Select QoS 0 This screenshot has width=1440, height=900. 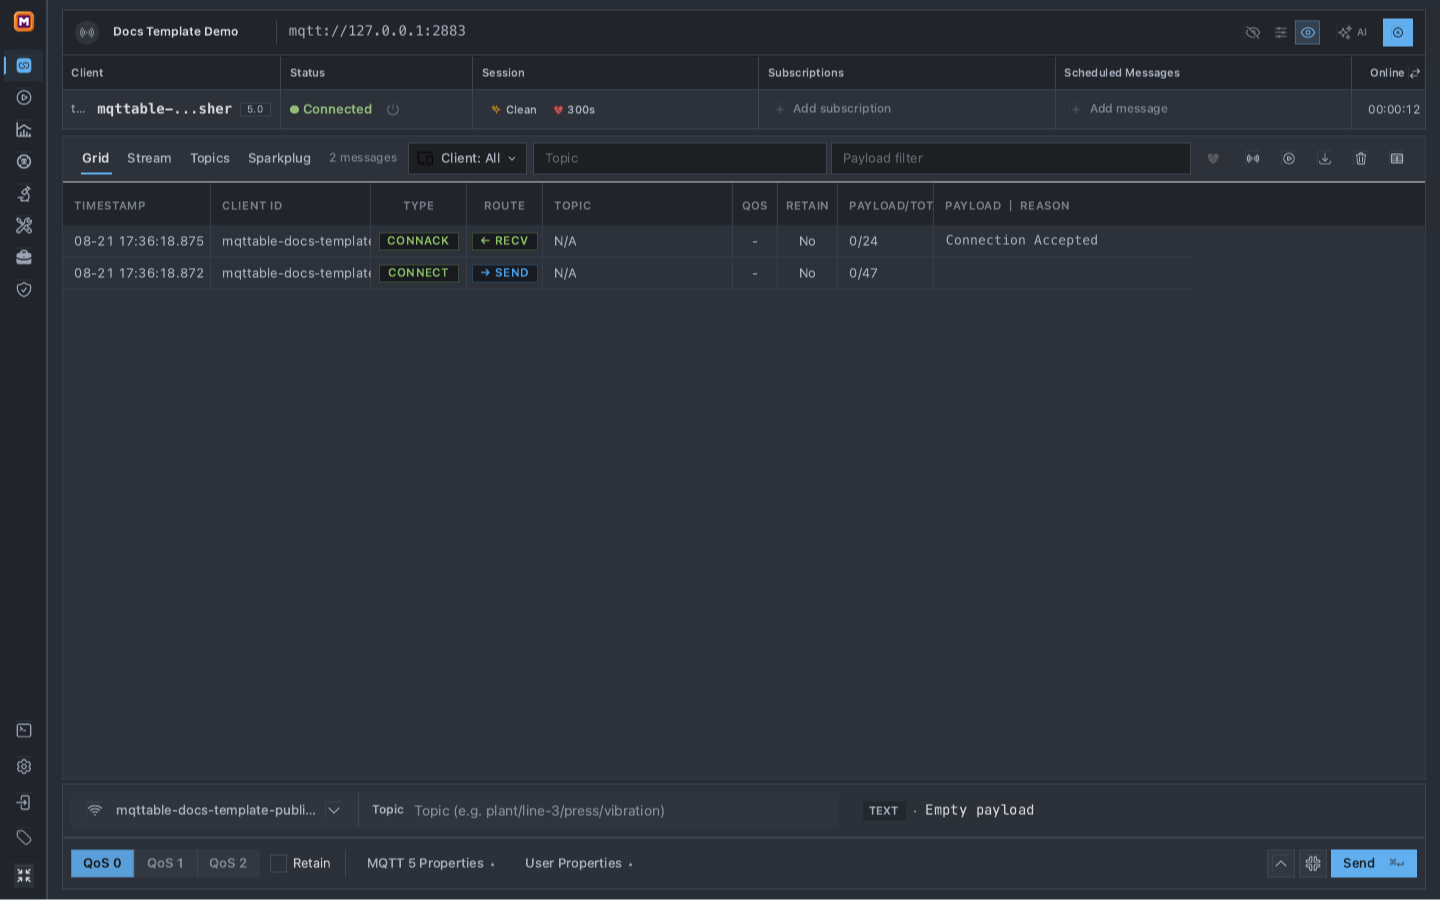click(102, 864)
